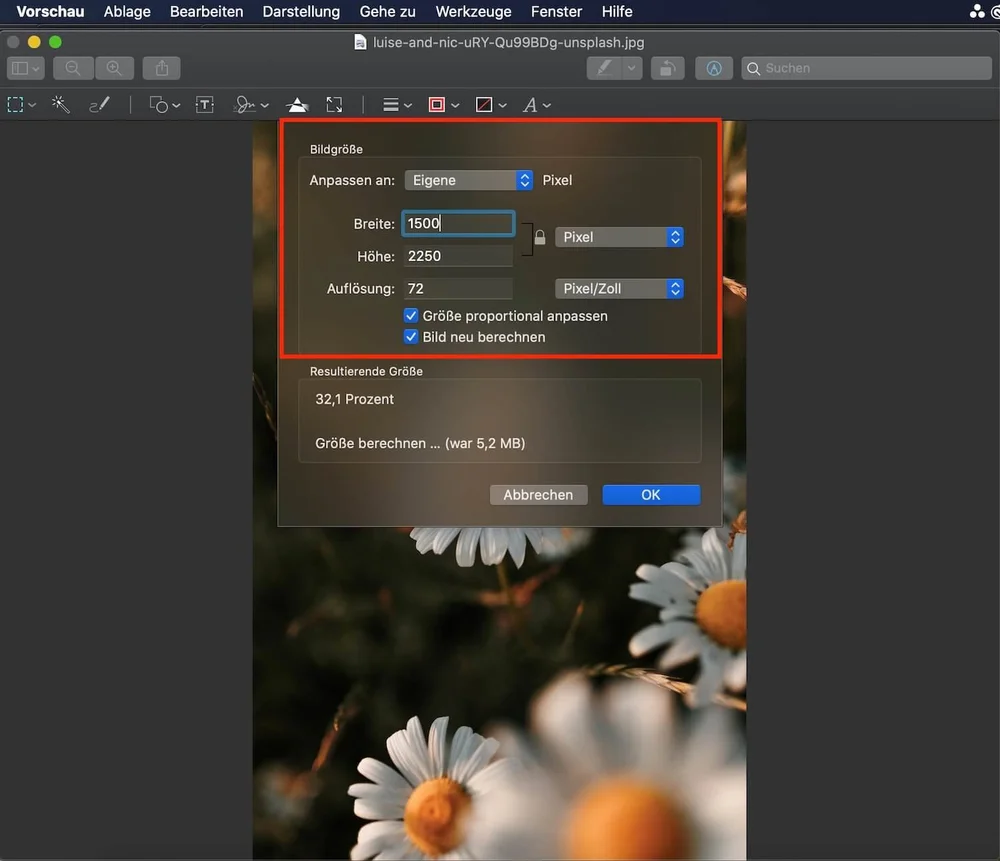Click the zoom out magnifier icon

[73, 68]
